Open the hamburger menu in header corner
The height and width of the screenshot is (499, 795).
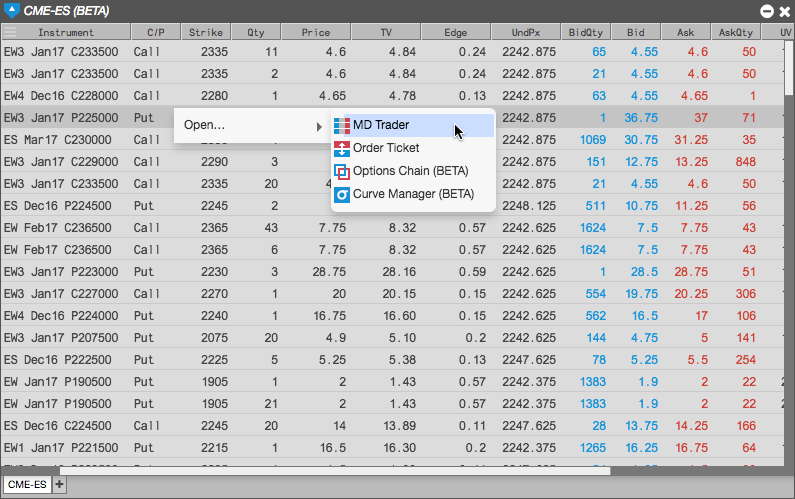(x=10, y=32)
